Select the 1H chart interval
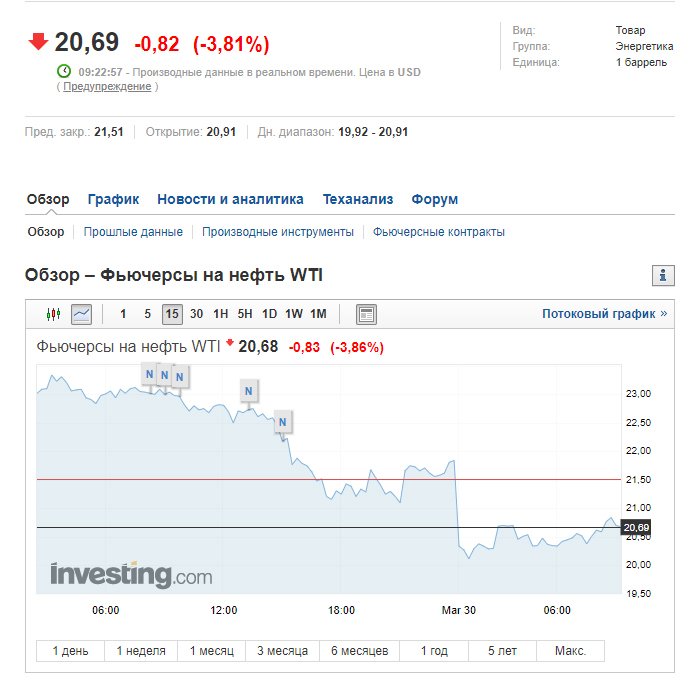Image resolution: width=691 pixels, height=695 pixels. (x=220, y=314)
